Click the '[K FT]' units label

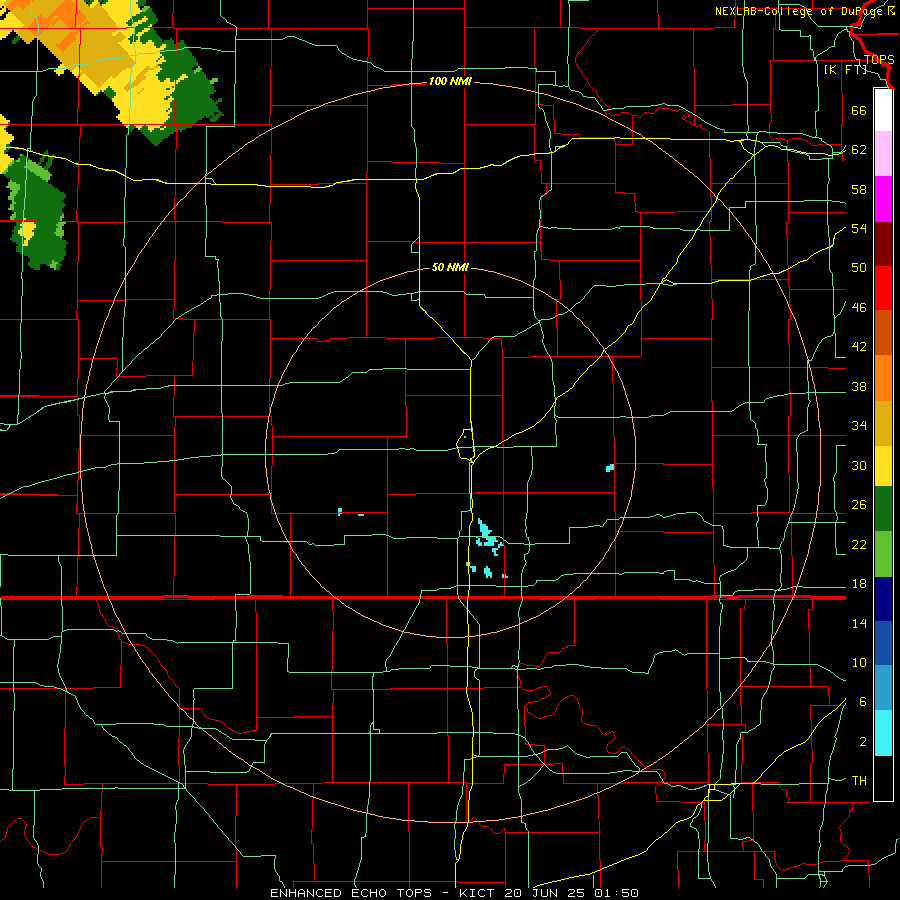pos(845,70)
